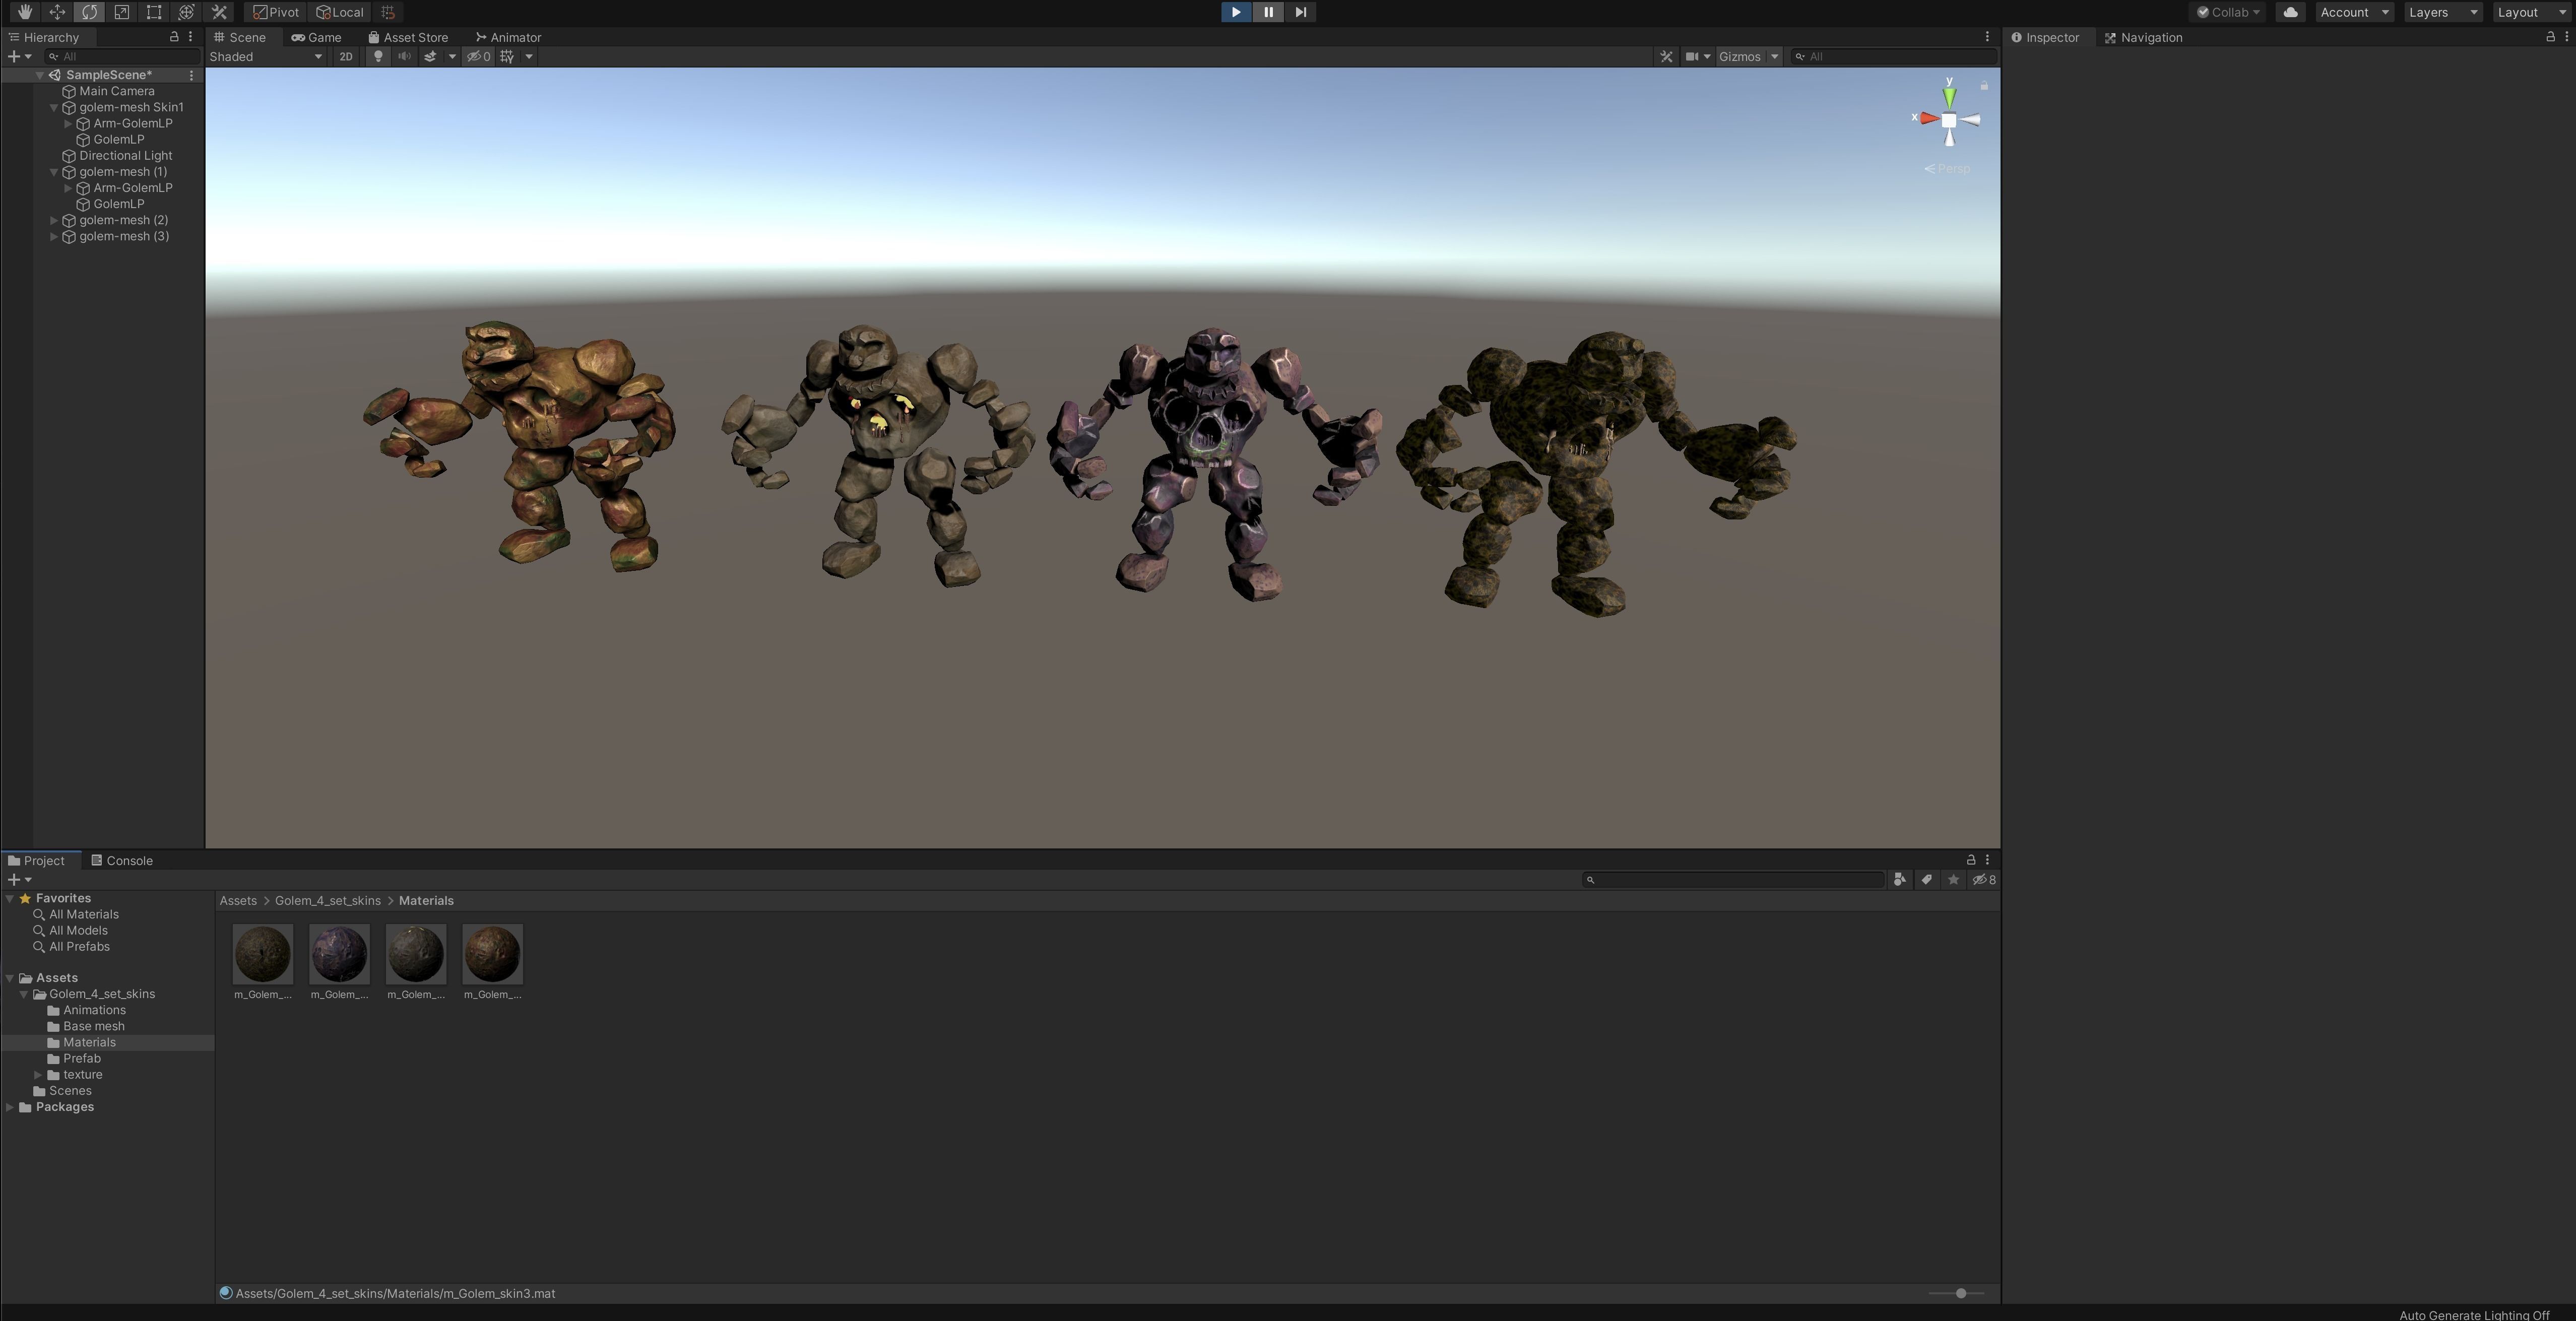Screen dimensions: 2576x1321
Task: Switch to the Asset Store tab
Action: point(408,37)
